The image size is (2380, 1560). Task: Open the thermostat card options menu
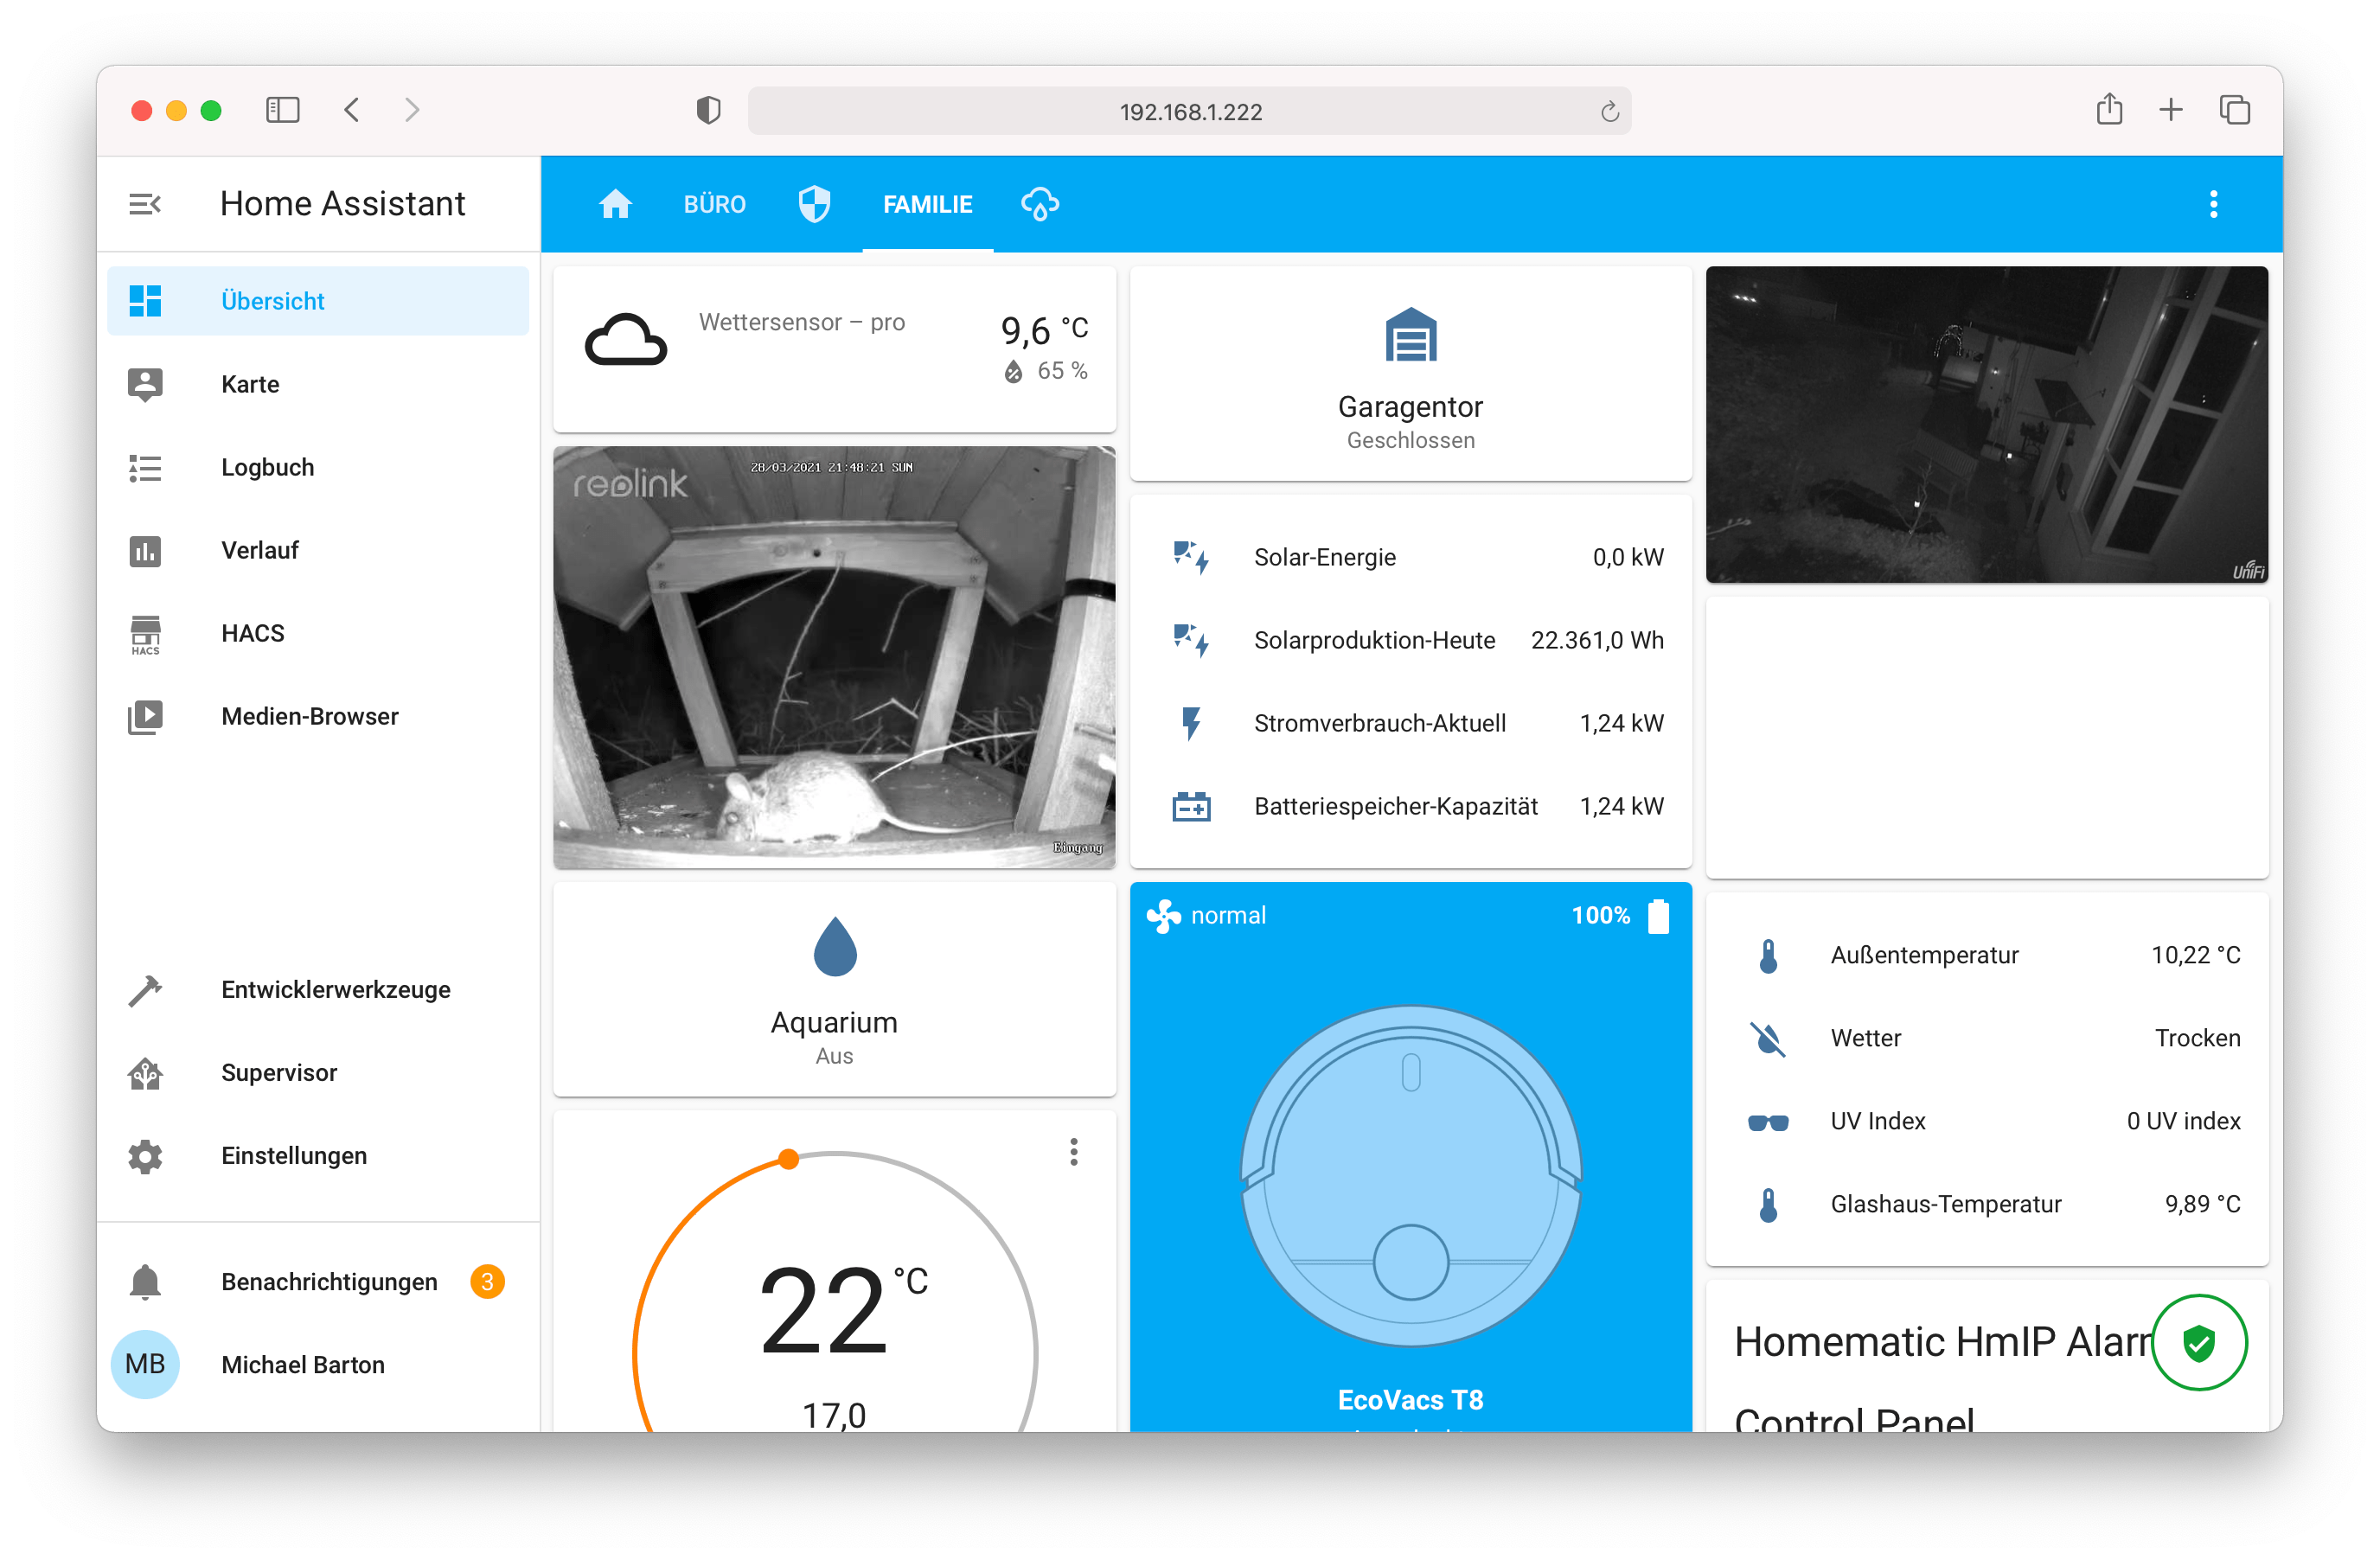pos(1073,1151)
